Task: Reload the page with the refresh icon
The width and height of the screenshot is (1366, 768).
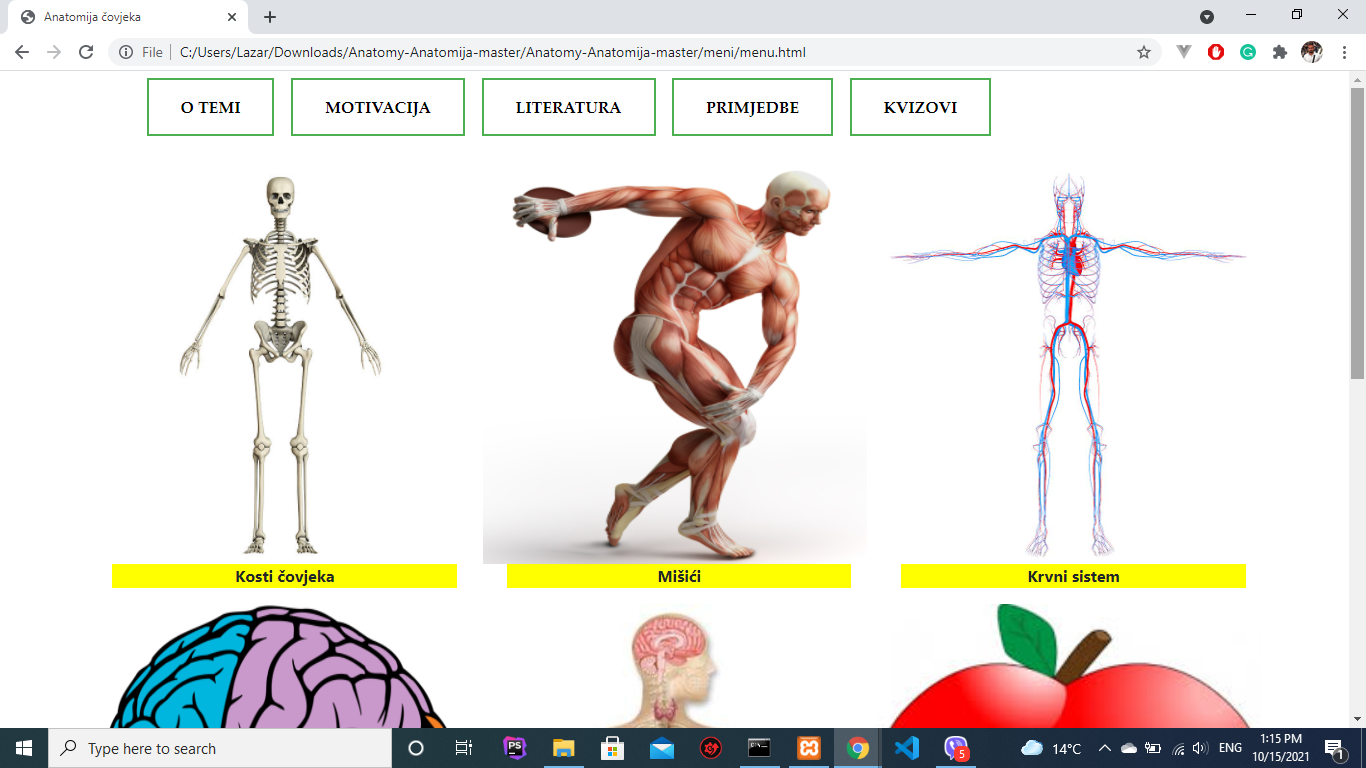Action: pos(86,52)
